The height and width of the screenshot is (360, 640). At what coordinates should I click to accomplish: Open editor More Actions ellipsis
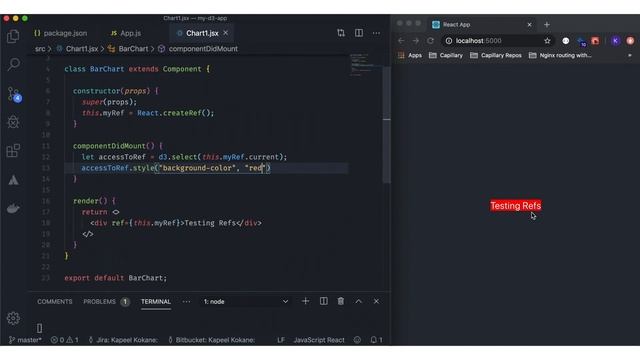376,33
